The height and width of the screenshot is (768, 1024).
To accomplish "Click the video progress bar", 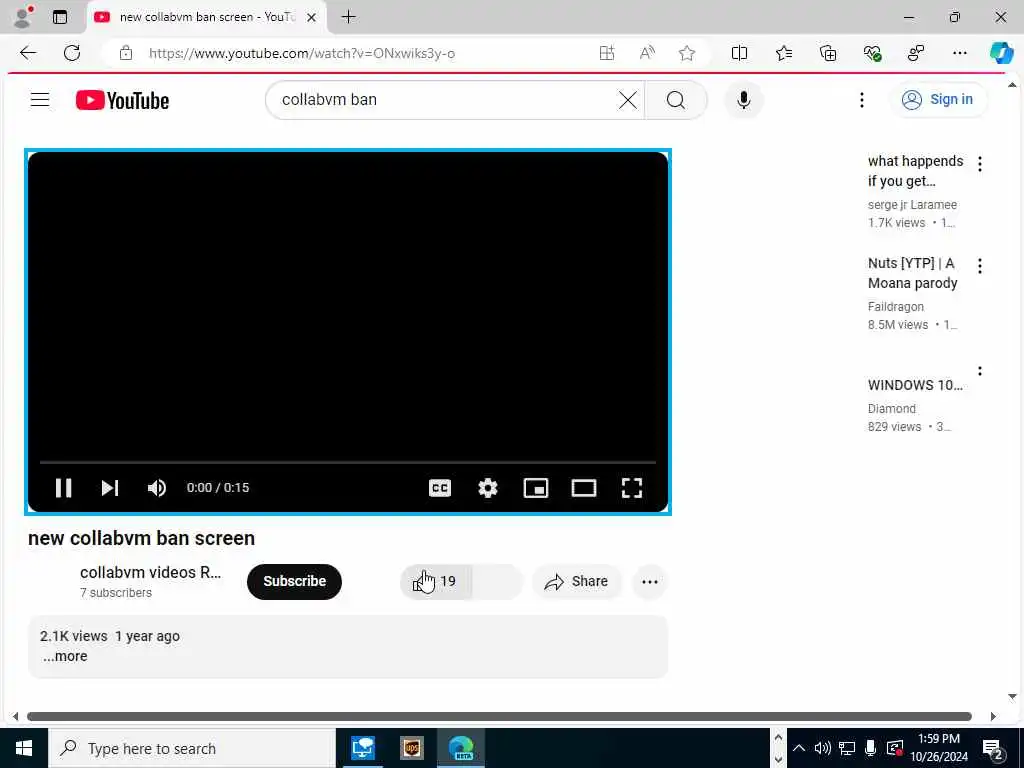I will 347,462.
